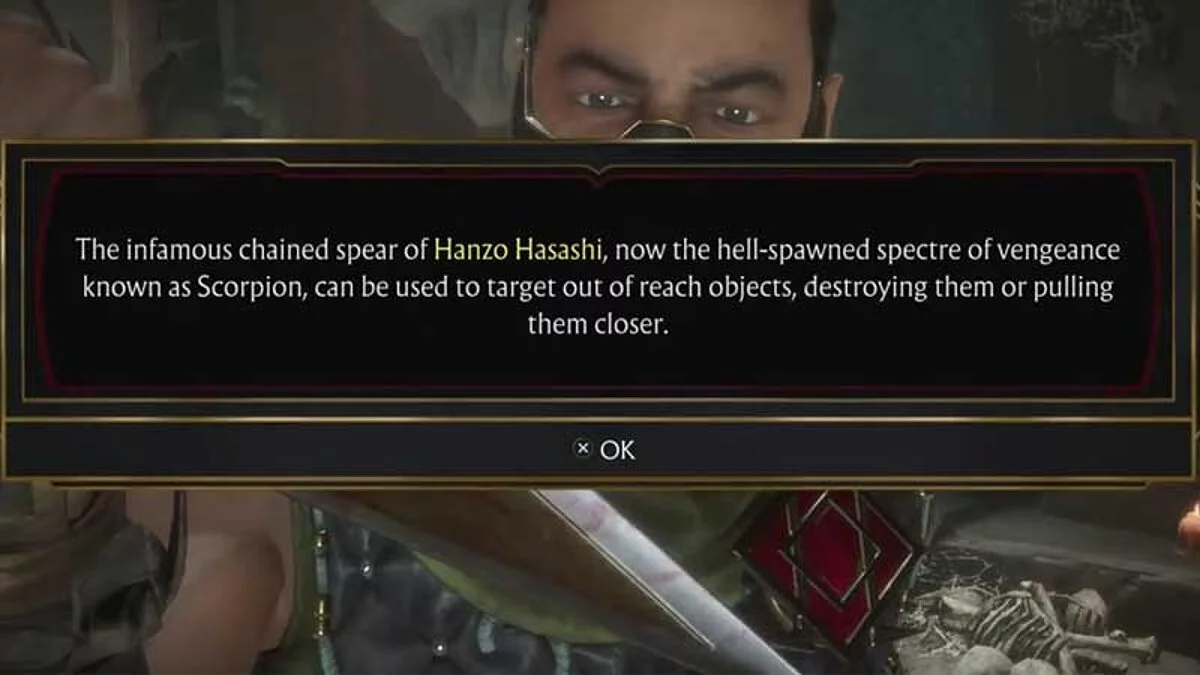Click the final line 'them closer.'
The image size is (1200, 675).
[x=597, y=325]
